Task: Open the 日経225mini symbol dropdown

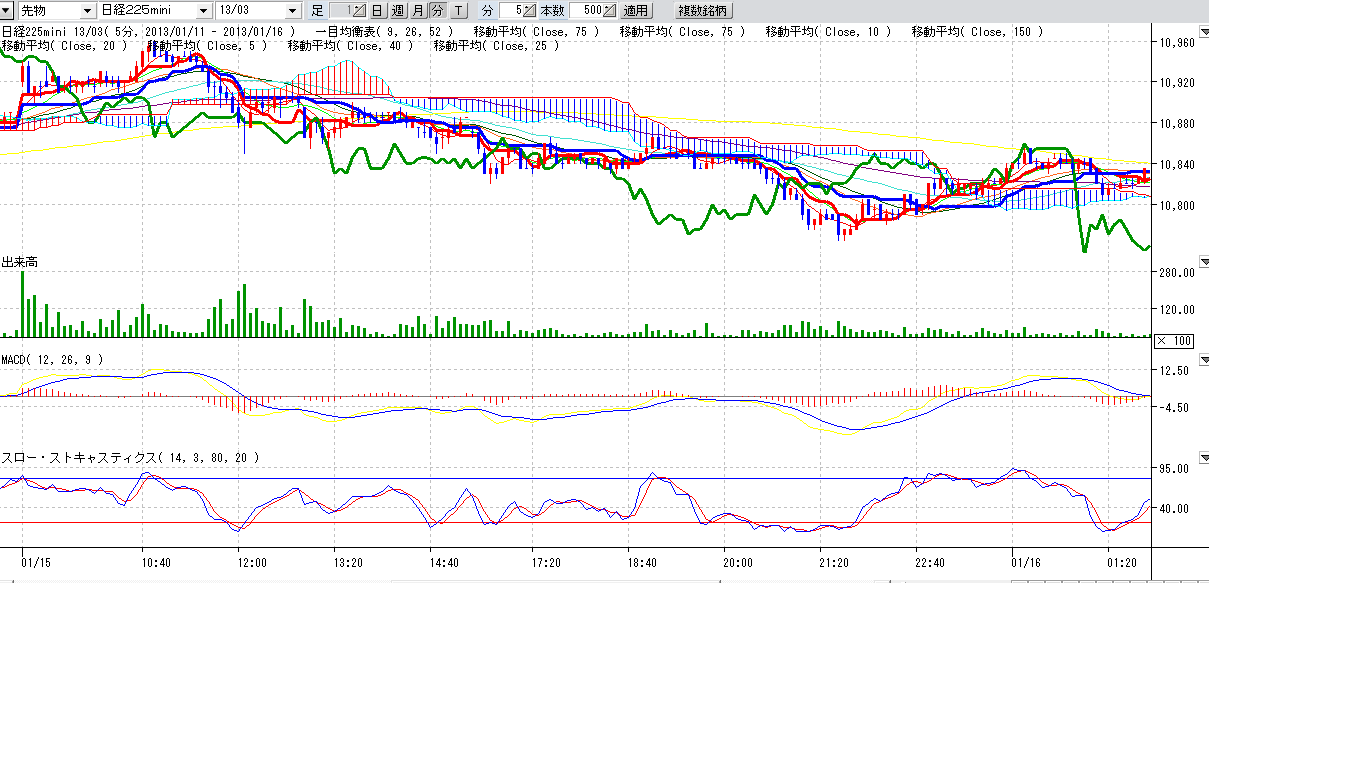Action: [x=204, y=11]
